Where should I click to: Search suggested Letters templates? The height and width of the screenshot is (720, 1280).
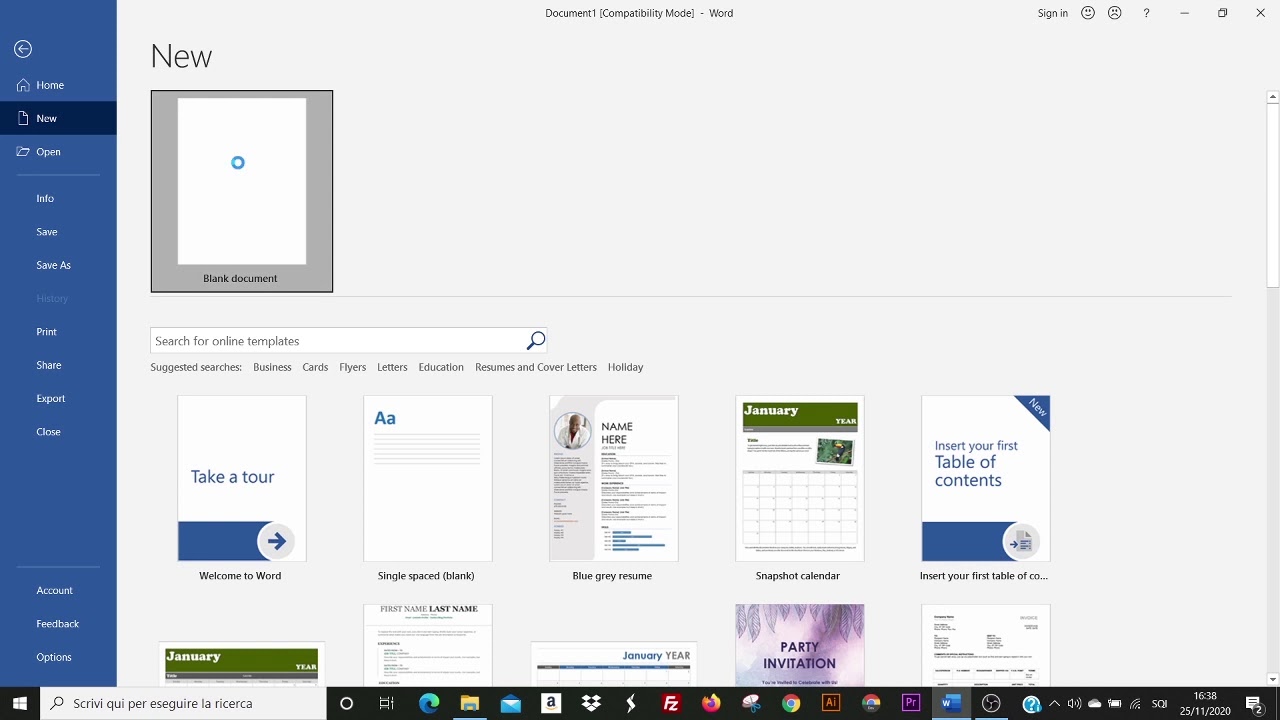point(392,367)
